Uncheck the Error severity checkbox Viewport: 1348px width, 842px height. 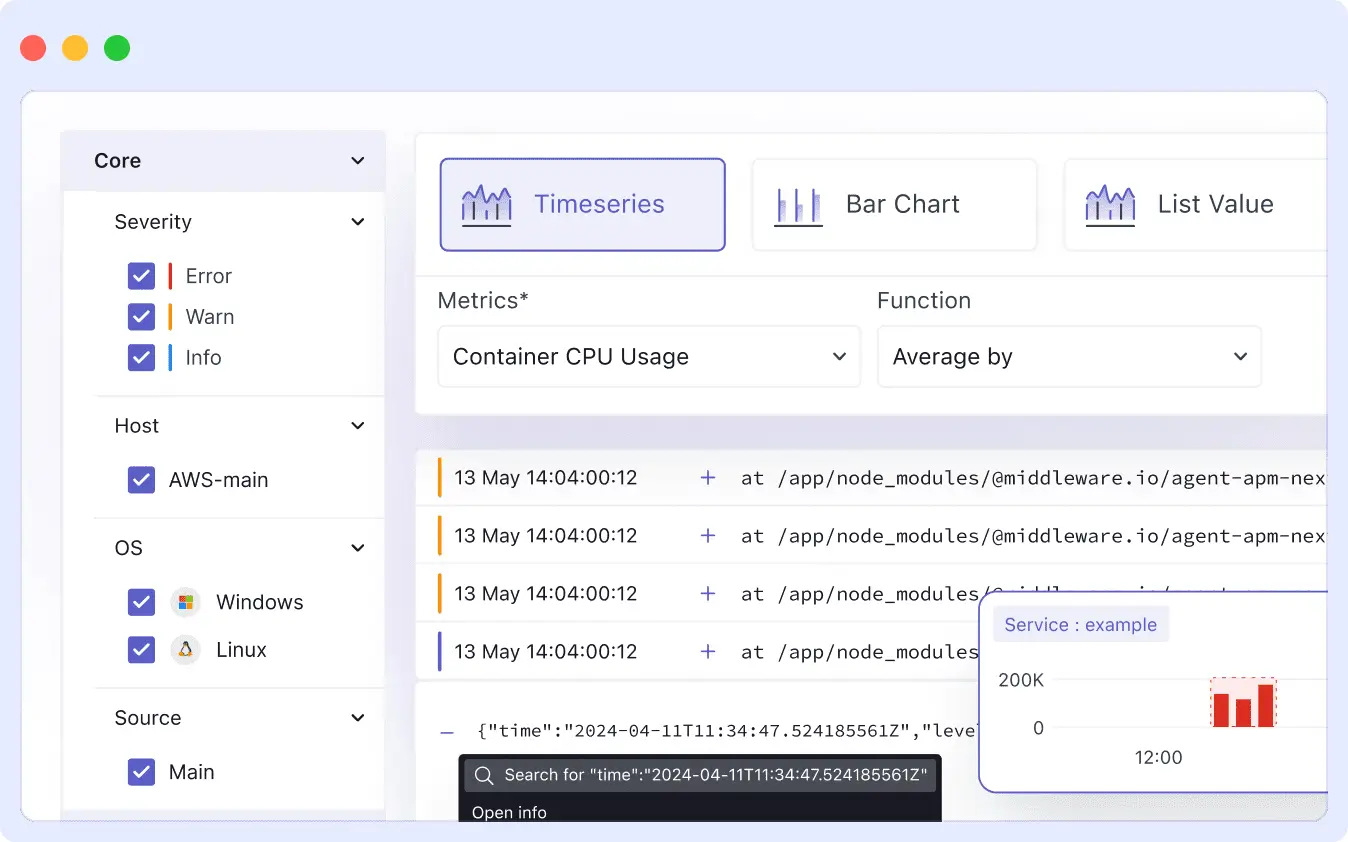point(141,276)
